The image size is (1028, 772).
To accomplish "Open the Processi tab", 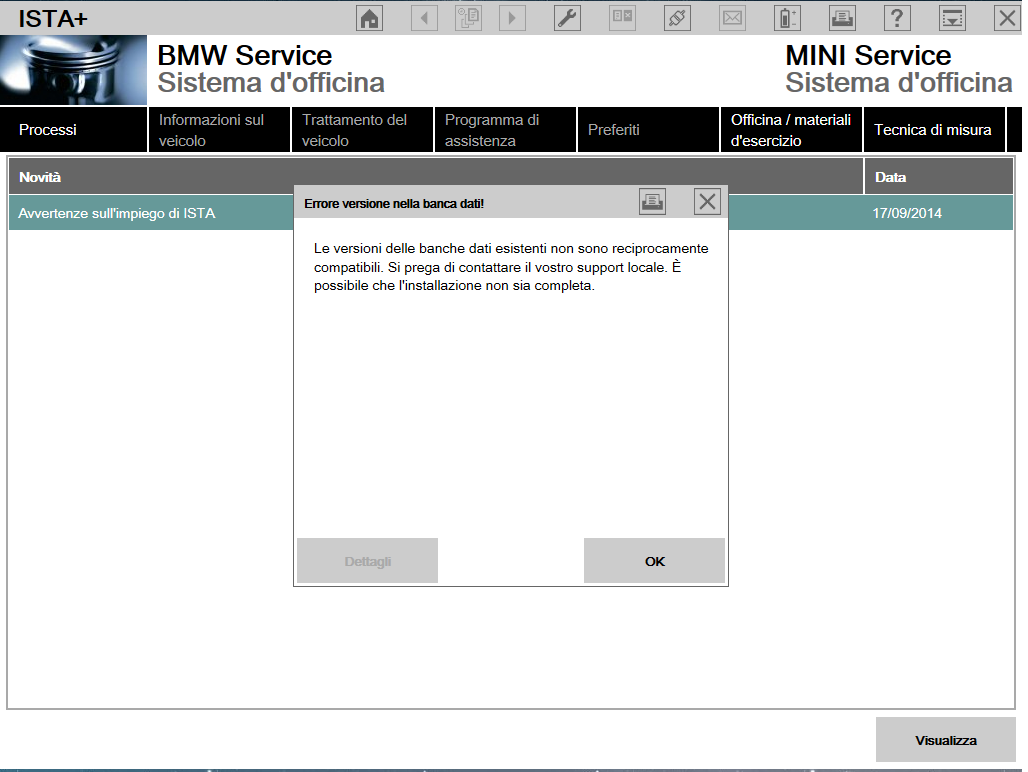I will click(x=73, y=130).
